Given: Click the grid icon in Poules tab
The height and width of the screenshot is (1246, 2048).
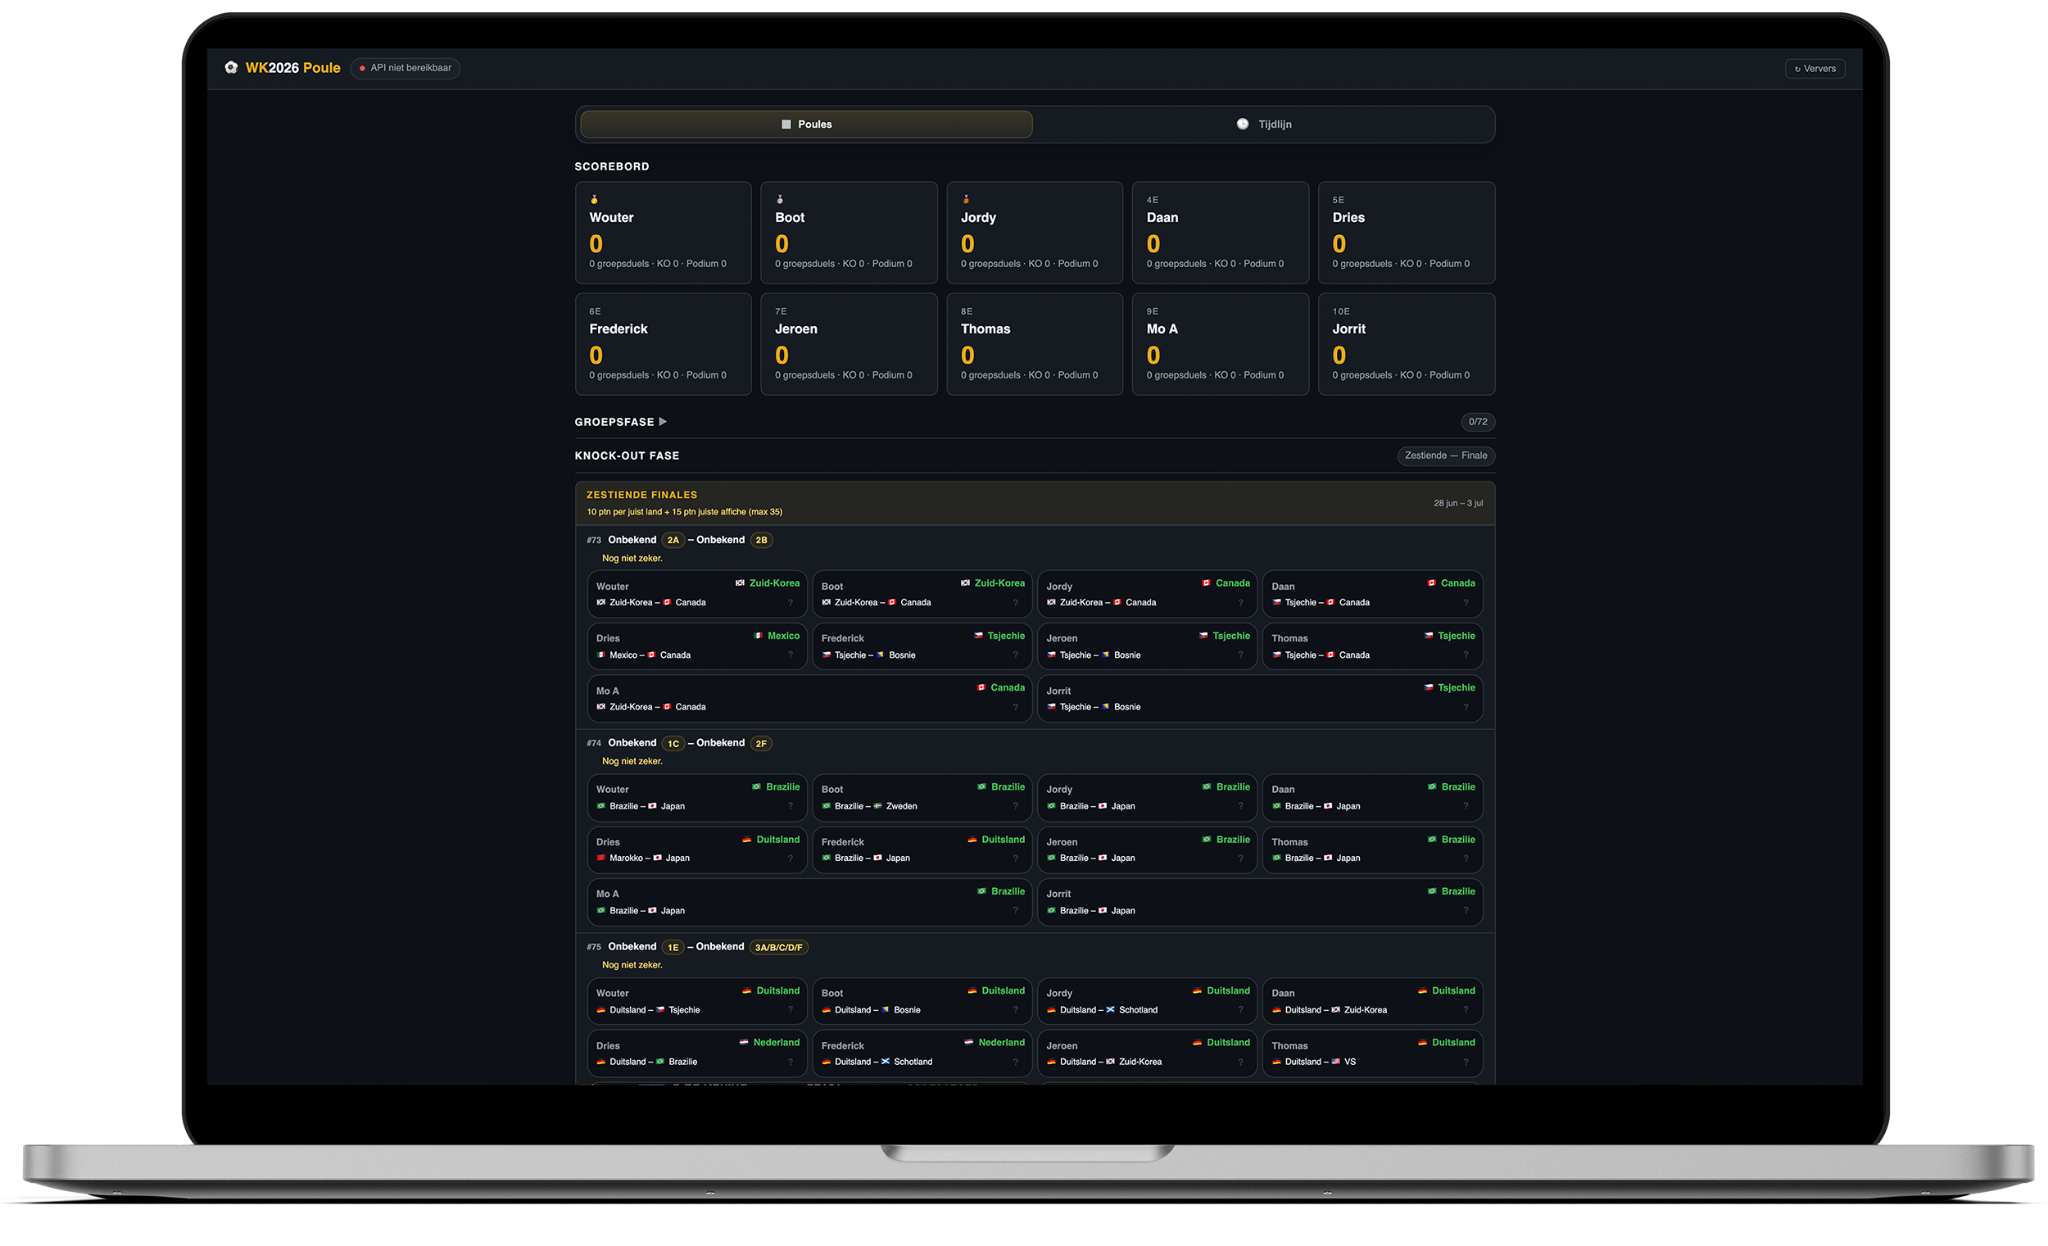Looking at the screenshot, I should pyautogui.click(x=786, y=124).
